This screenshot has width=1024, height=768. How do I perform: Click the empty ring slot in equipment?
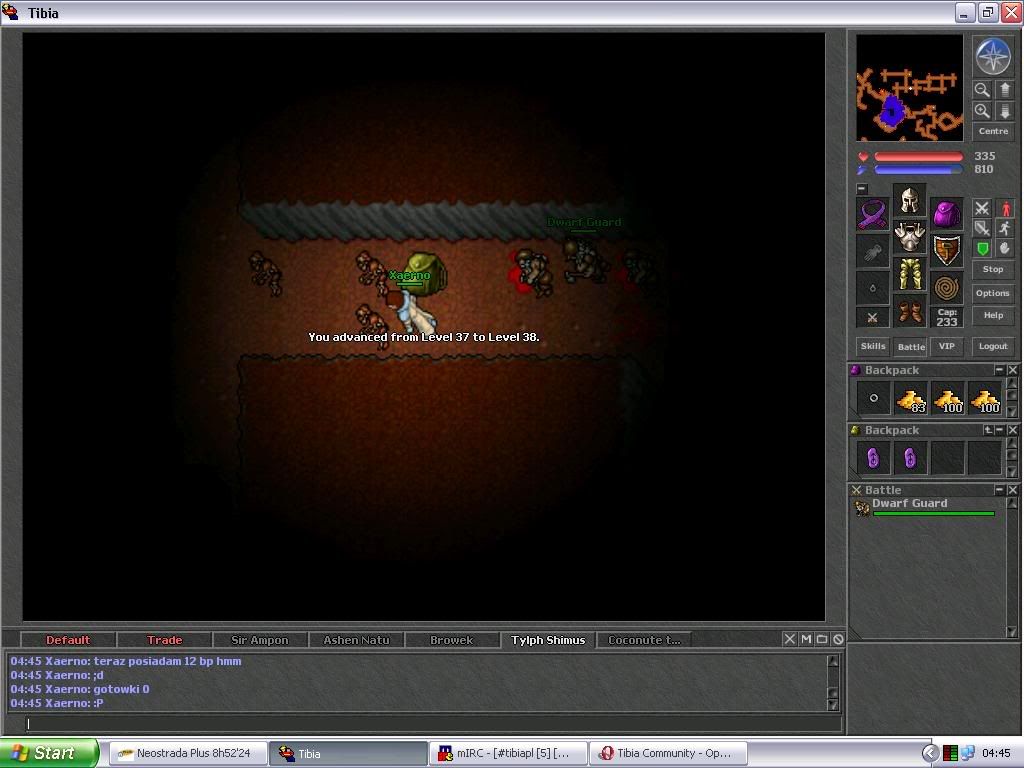pos(872,287)
